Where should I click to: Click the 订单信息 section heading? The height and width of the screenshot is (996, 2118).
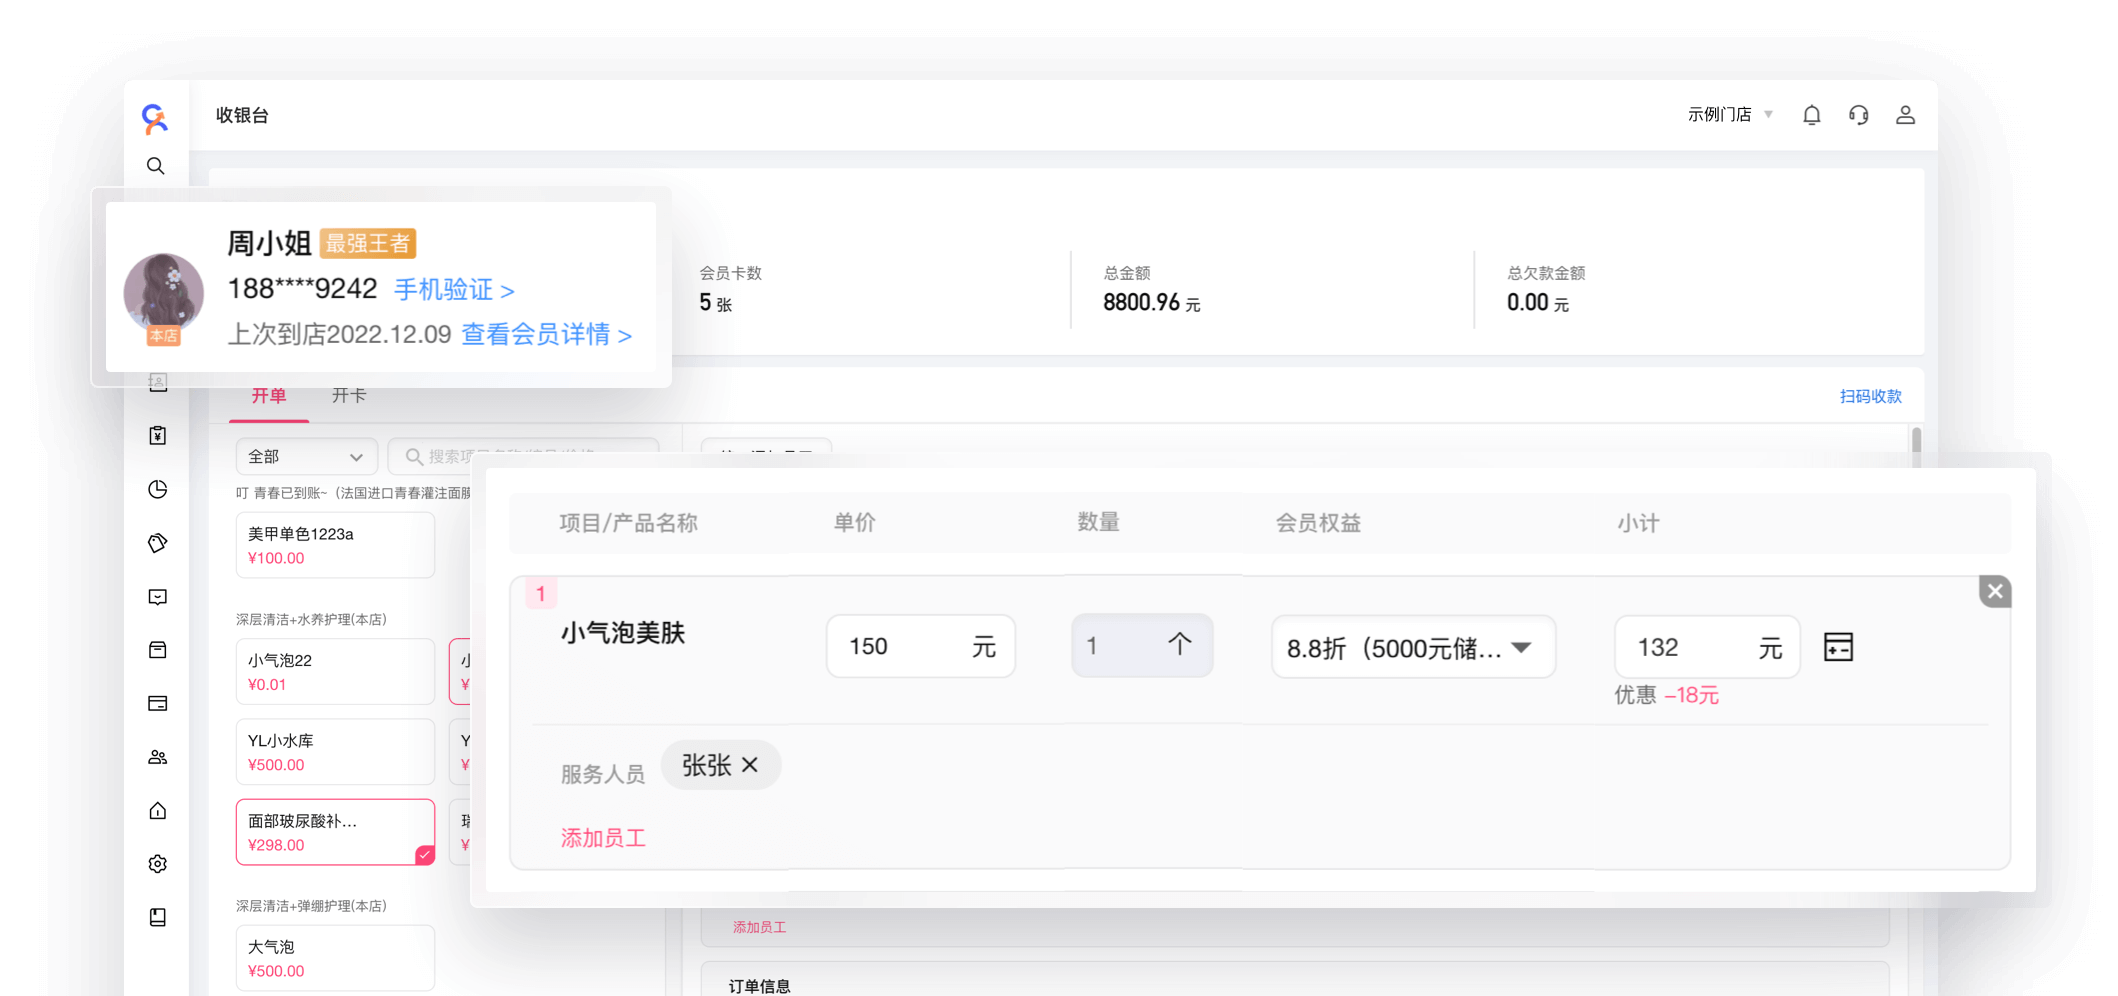click(x=759, y=986)
